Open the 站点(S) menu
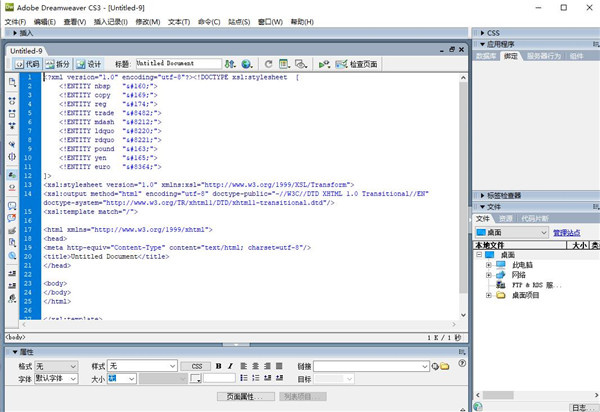 239,22
